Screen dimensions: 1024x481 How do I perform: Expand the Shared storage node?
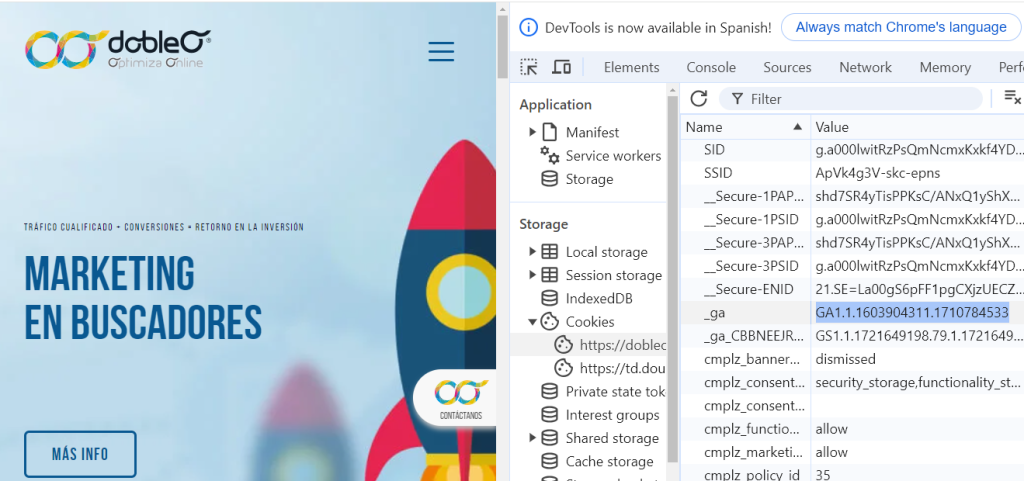[533, 438]
